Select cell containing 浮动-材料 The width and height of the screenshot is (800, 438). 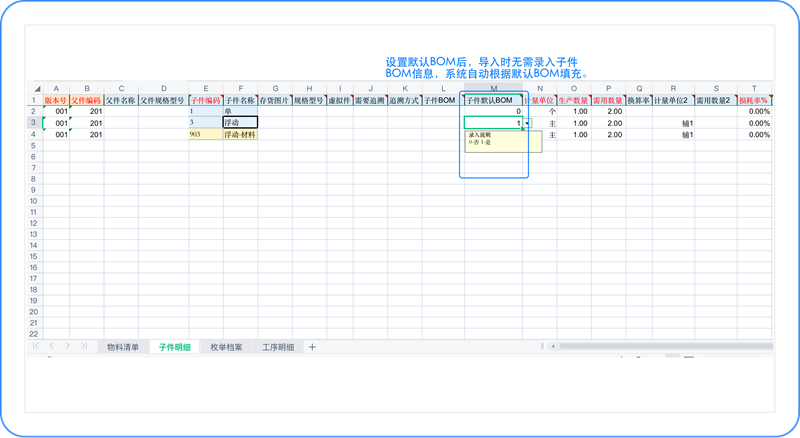(240, 134)
